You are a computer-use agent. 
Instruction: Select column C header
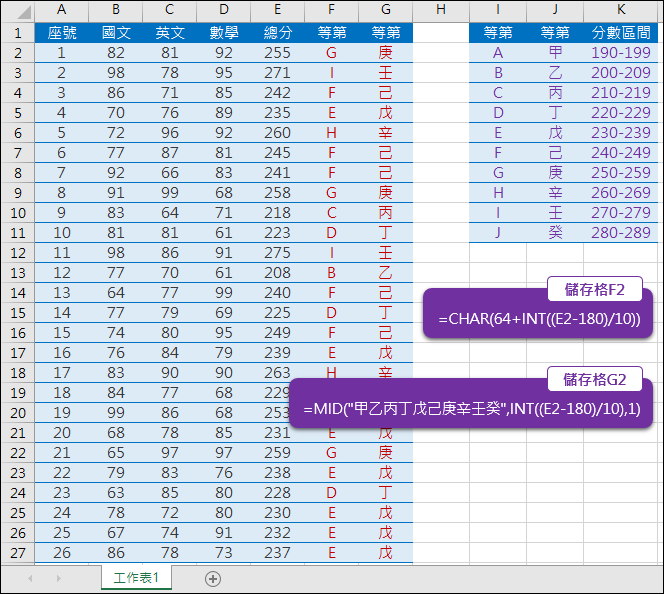pyautogui.click(x=169, y=10)
